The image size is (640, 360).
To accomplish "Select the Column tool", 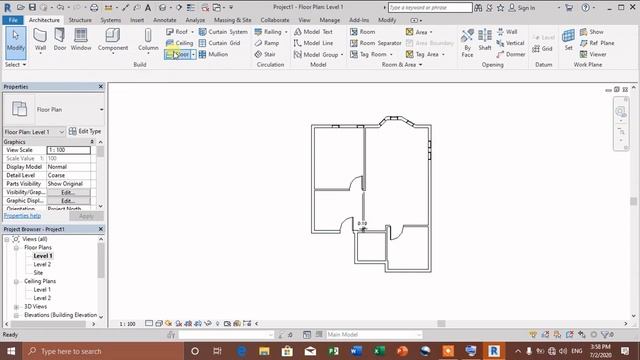I will (148, 40).
